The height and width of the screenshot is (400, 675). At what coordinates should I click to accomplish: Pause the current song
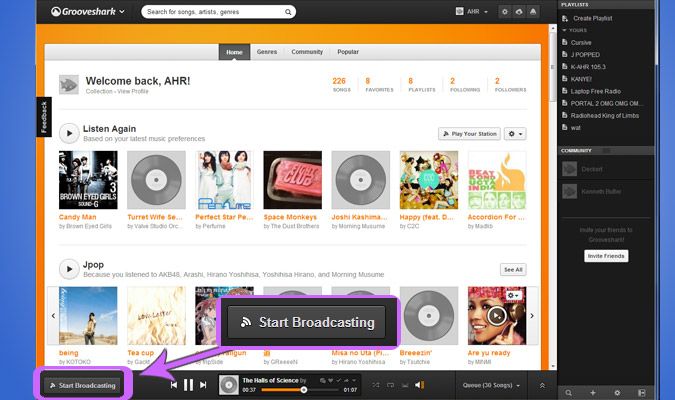(x=189, y=385)
